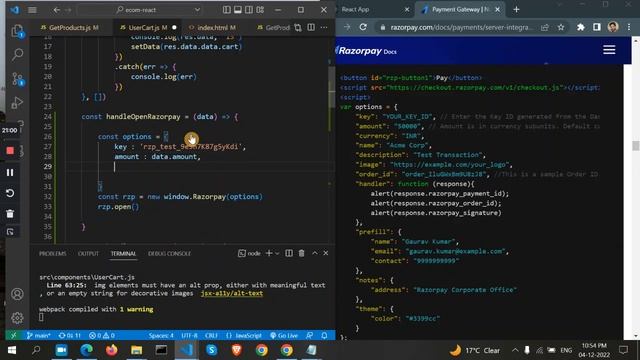Switch to the PROBLEMS panel tab
Image resolution: width=640 pixels, height=360 pixels.
(53, 253)
